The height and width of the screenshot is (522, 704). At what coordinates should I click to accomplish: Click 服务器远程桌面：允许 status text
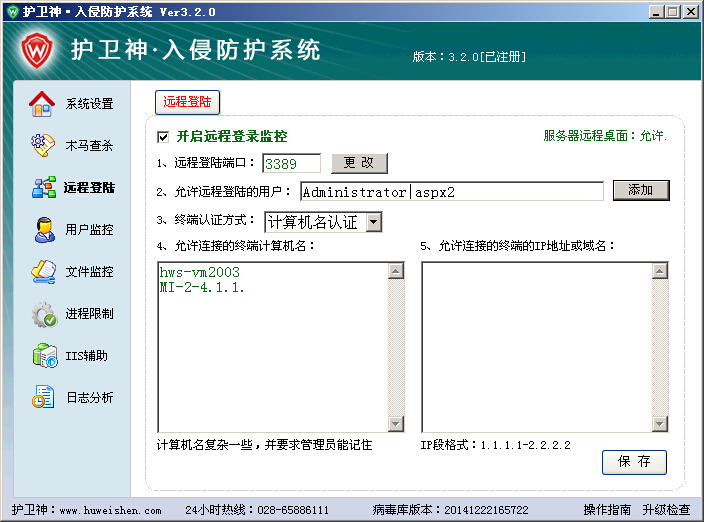coord(605,136)
